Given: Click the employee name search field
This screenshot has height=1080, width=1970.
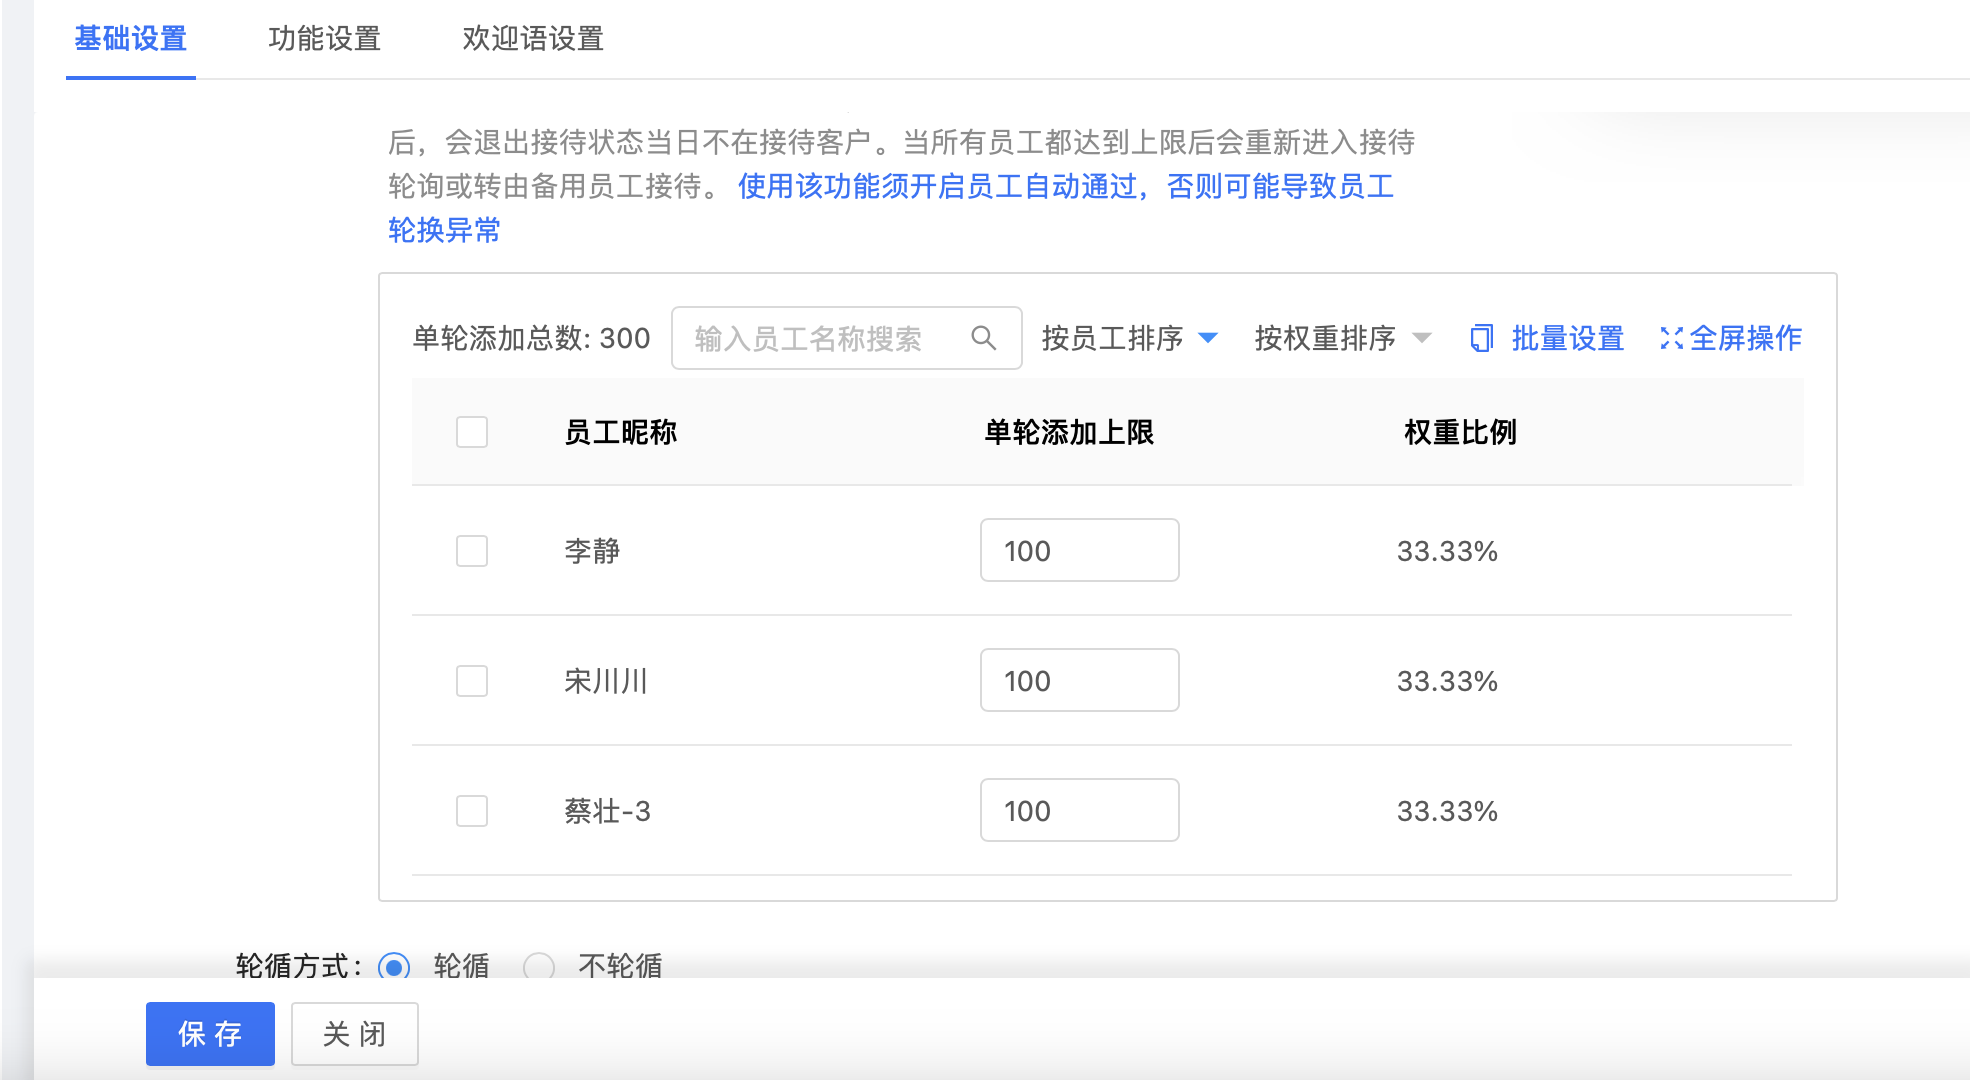Looking at the screenshot, I should (x=846, y=338).
